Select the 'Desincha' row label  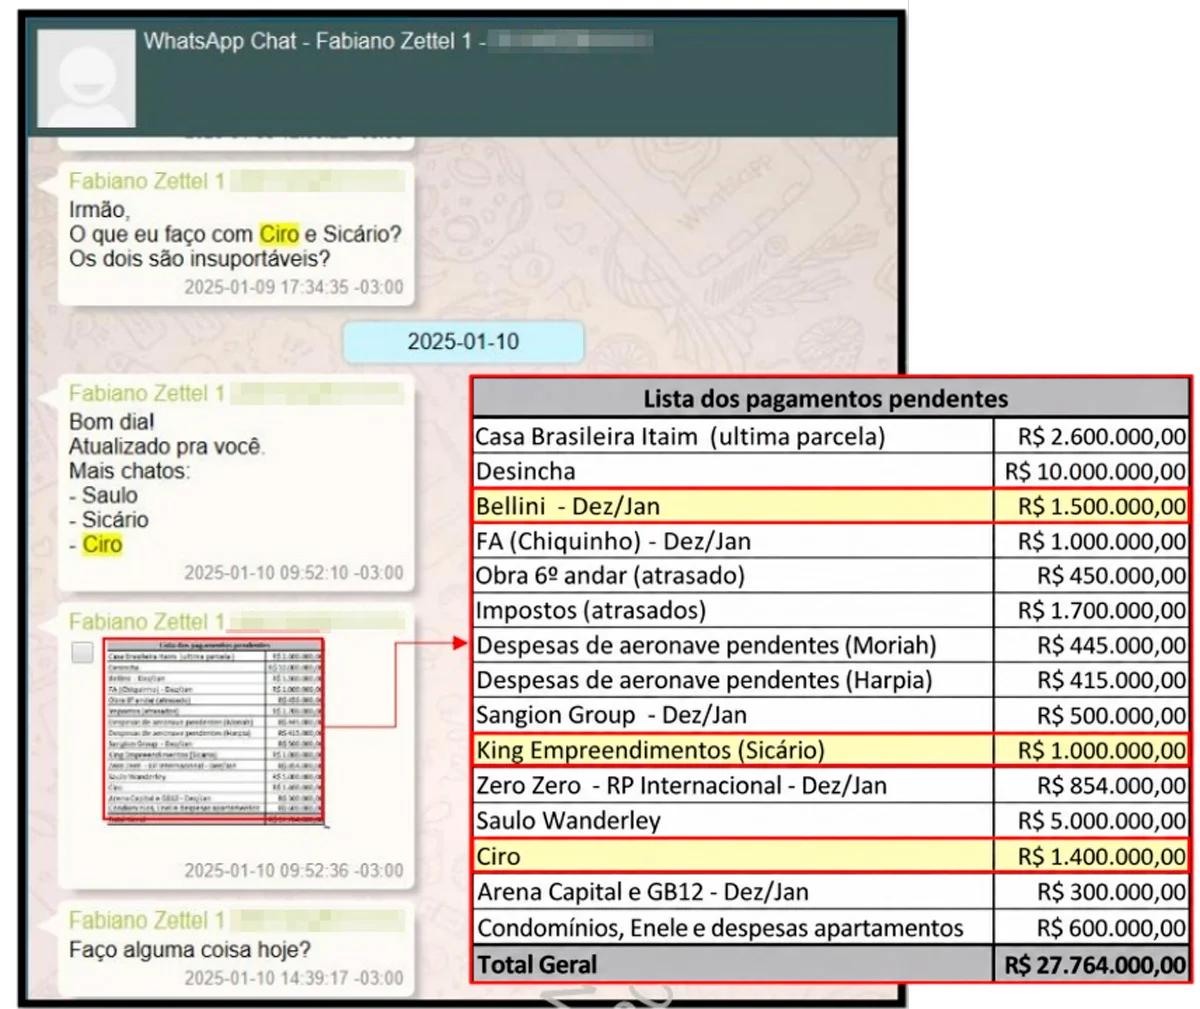point(733,471)
